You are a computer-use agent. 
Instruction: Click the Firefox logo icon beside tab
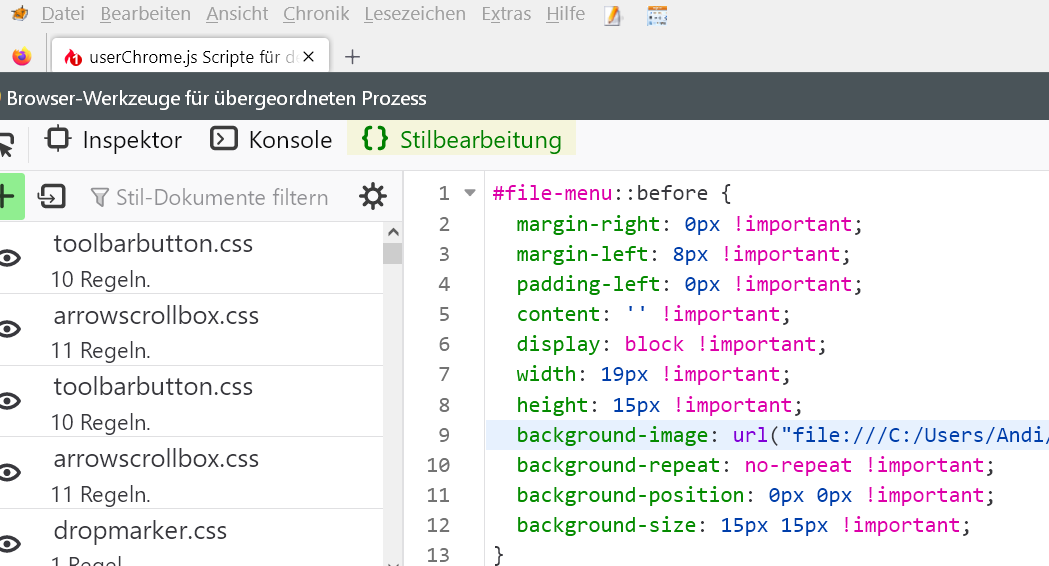[x=21, y=57]
